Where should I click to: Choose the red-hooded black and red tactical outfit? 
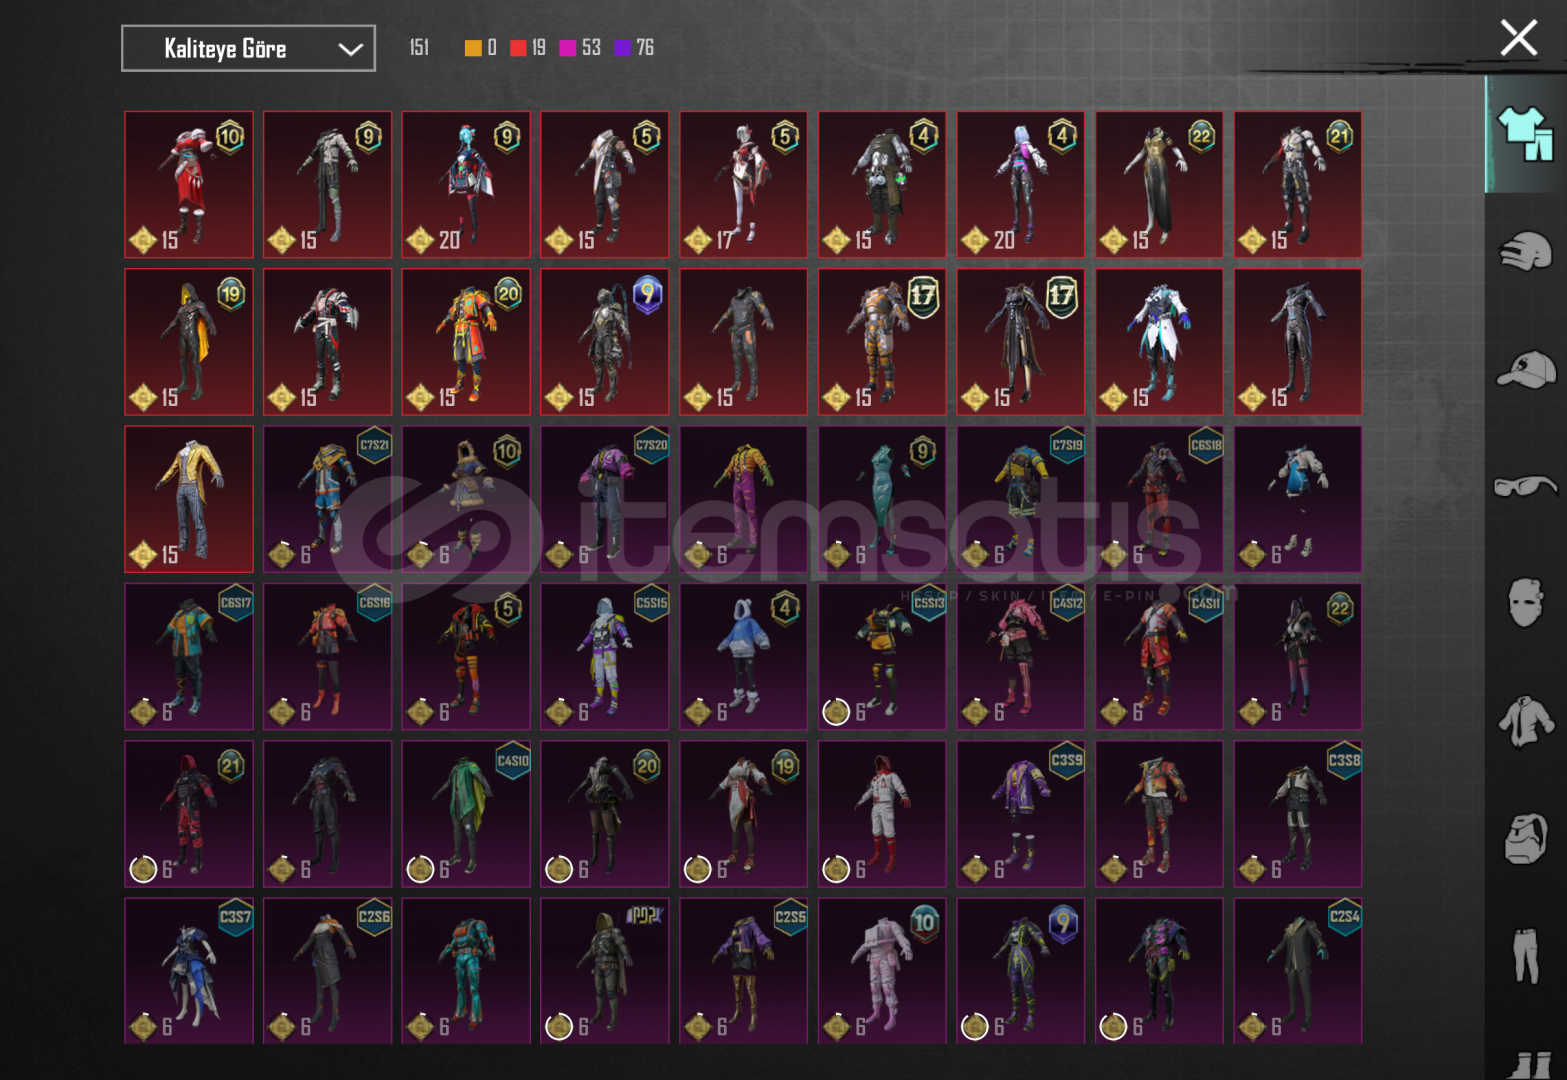(189, 814)
